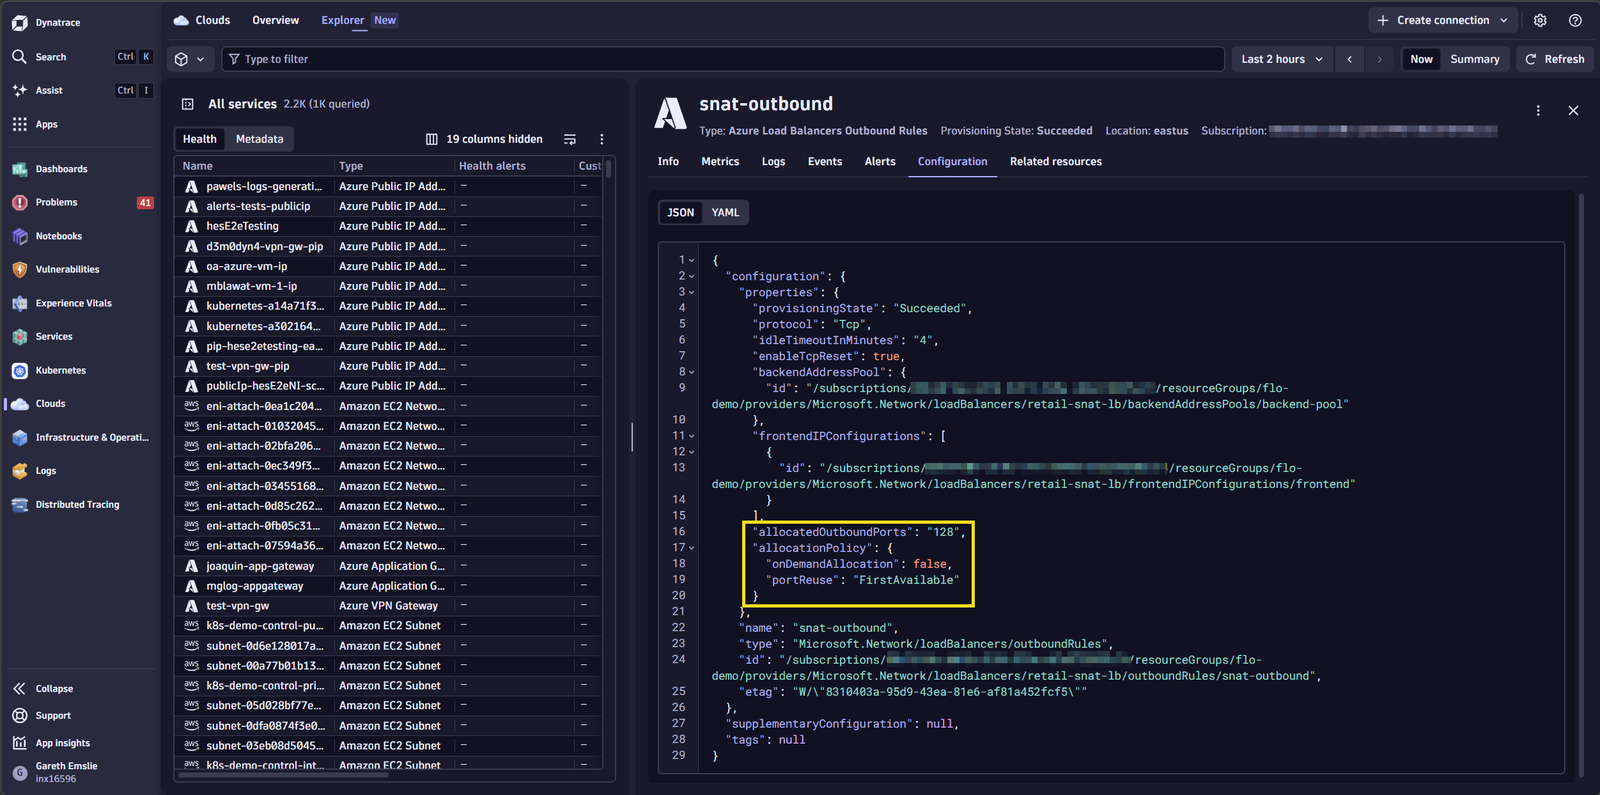Open row density settings icon

pos(570,139)
